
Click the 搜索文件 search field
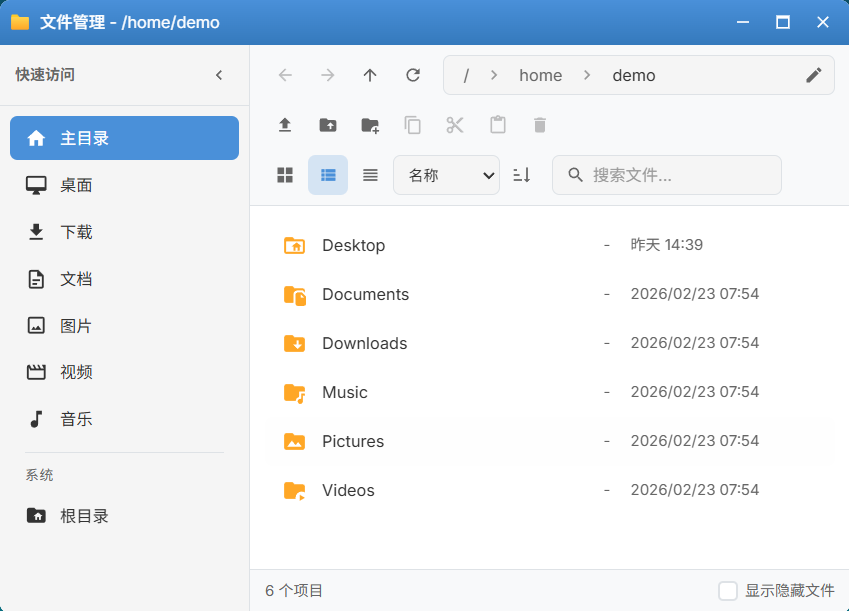pyautogui.click(x=666, y=175)
